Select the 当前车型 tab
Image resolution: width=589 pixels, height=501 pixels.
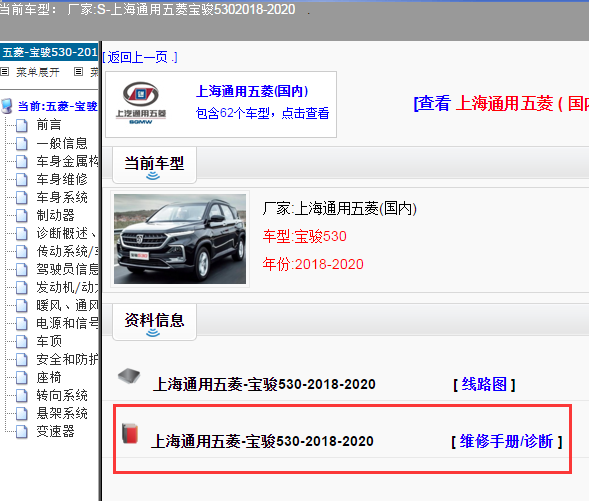click(x=154, y=165)
